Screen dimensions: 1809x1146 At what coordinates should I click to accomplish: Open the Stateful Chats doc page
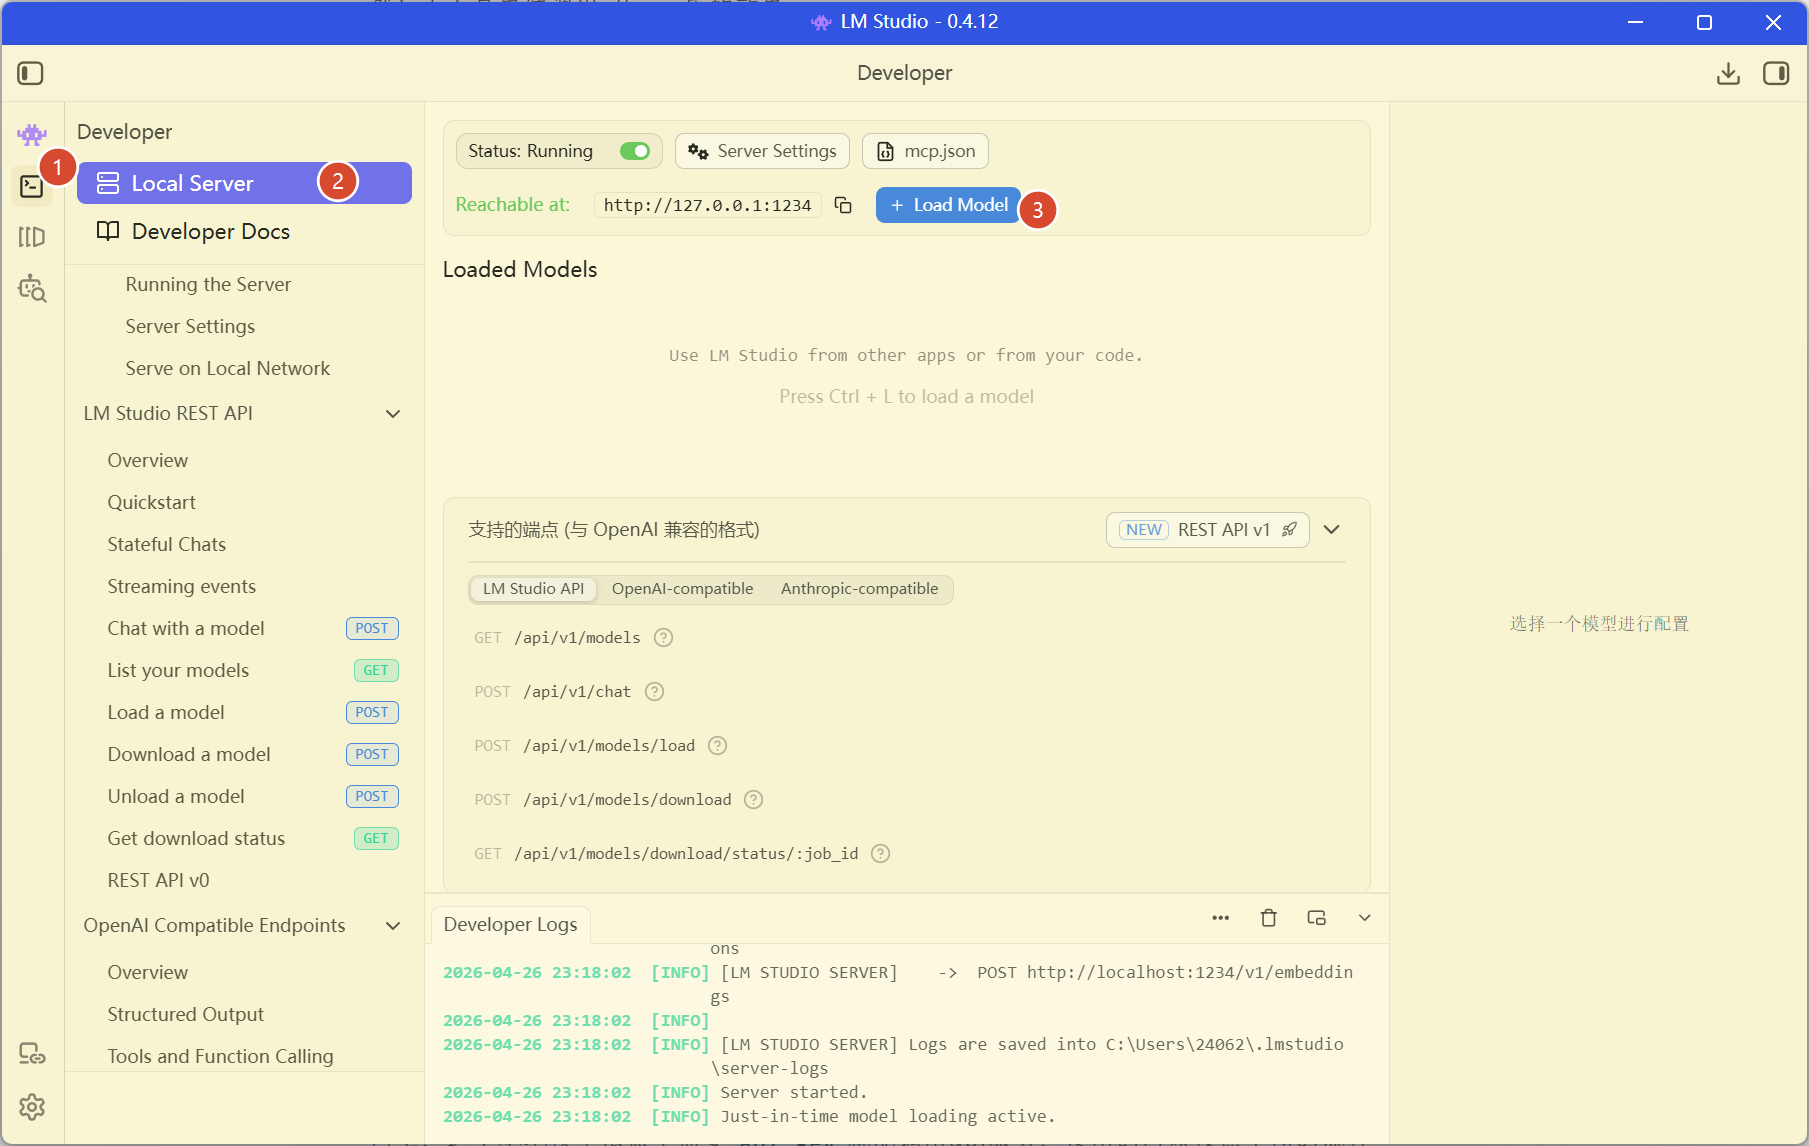click(x=167, y=545)
